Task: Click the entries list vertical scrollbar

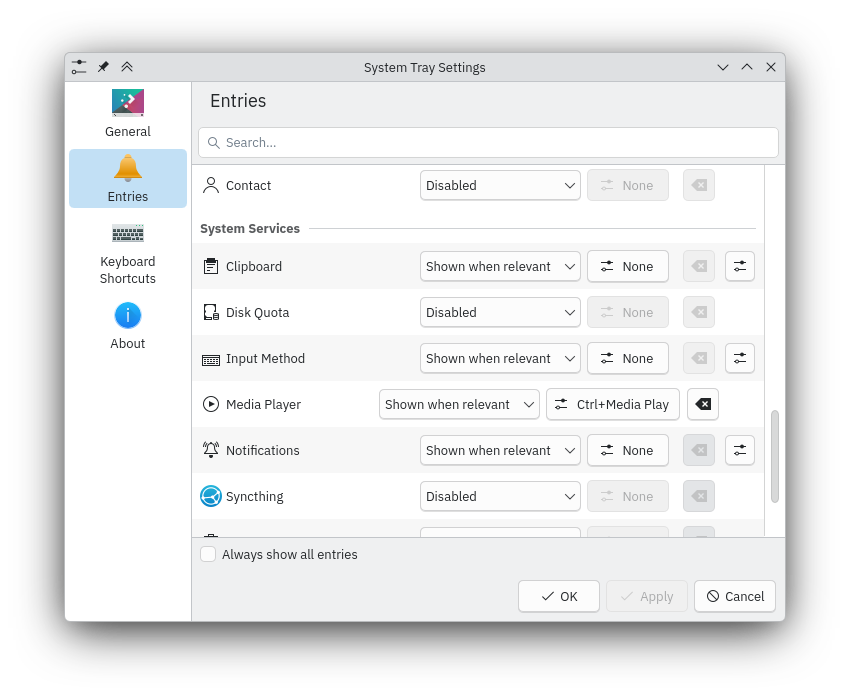Action: [774, 455]
